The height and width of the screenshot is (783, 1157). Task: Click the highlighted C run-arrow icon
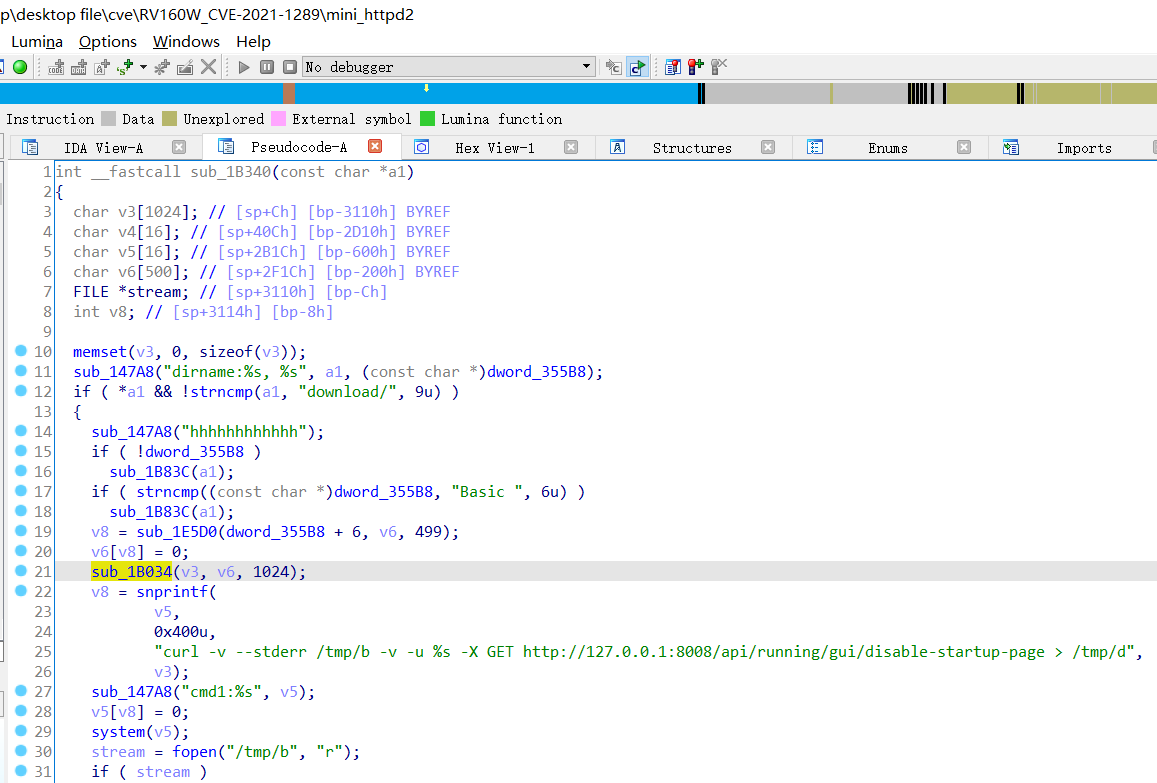tap(637, 67)
